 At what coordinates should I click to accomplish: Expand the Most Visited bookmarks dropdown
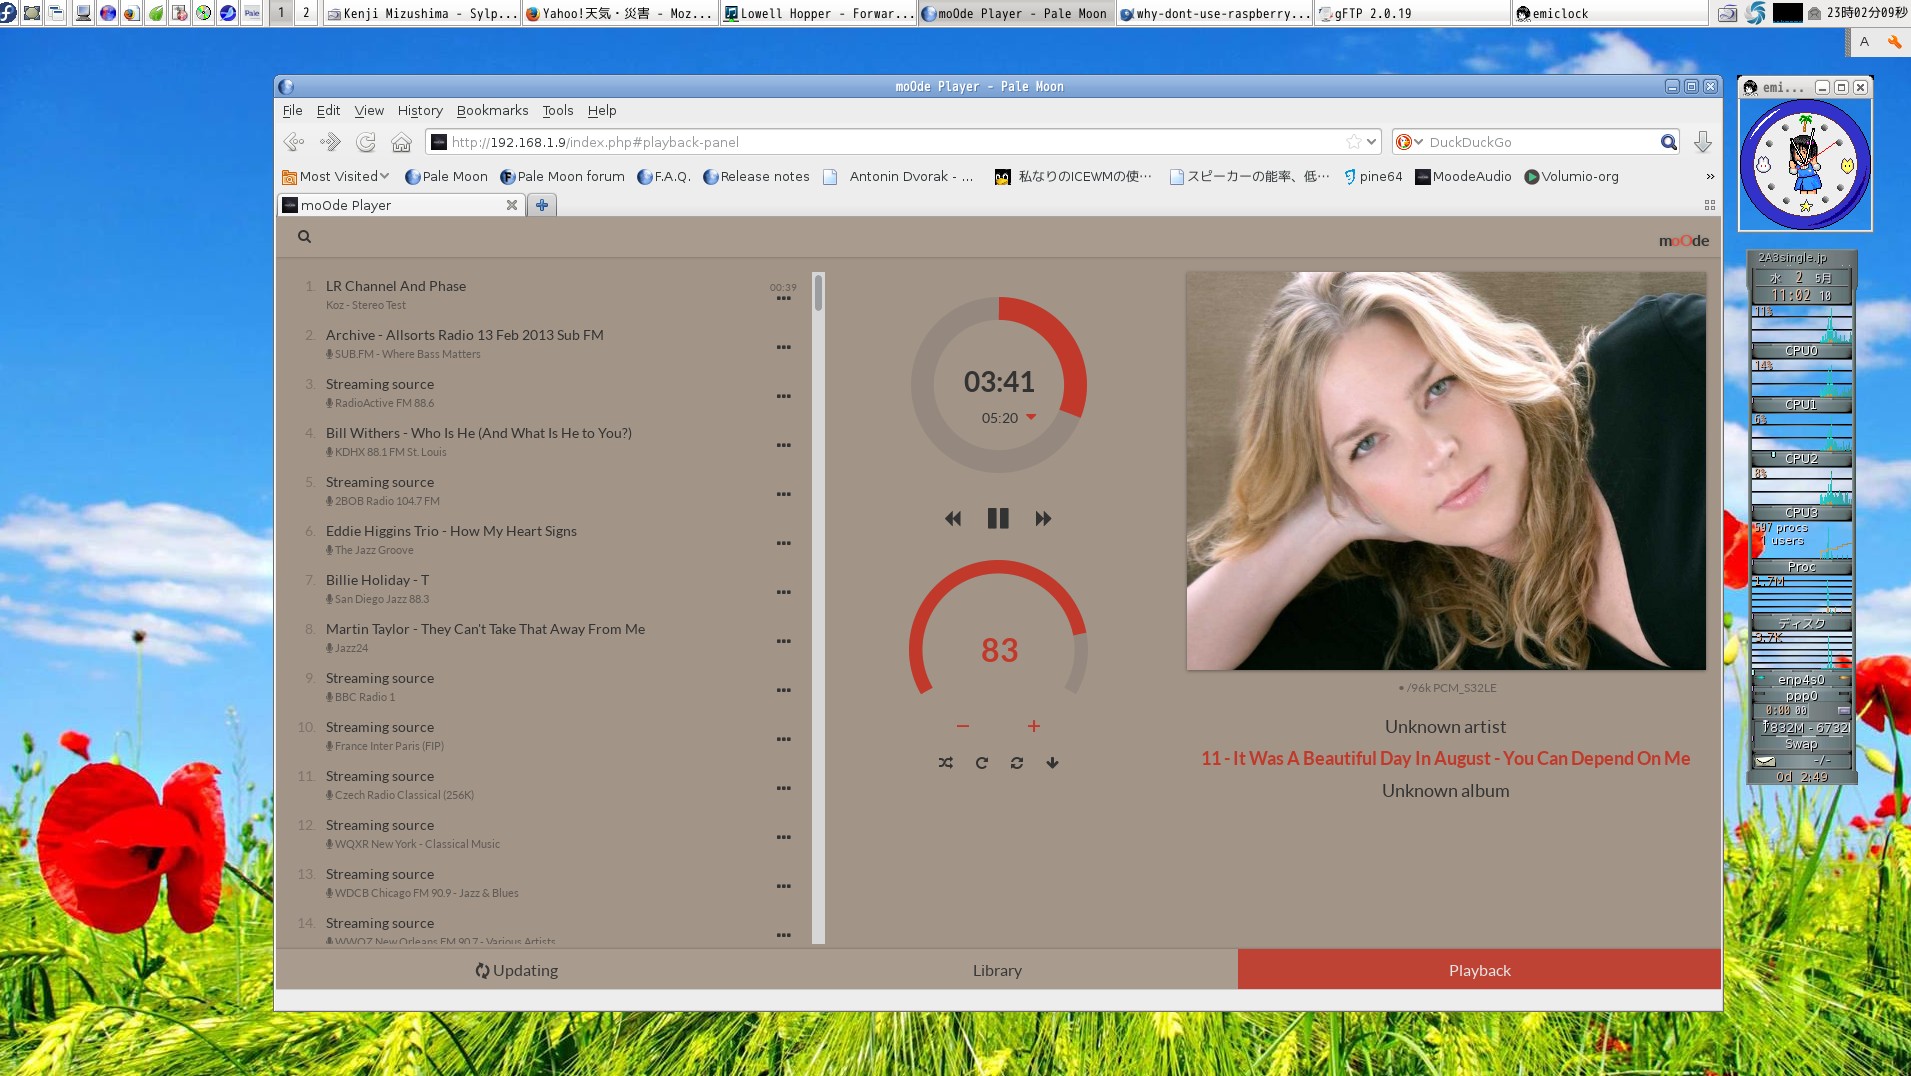point(384,176)
